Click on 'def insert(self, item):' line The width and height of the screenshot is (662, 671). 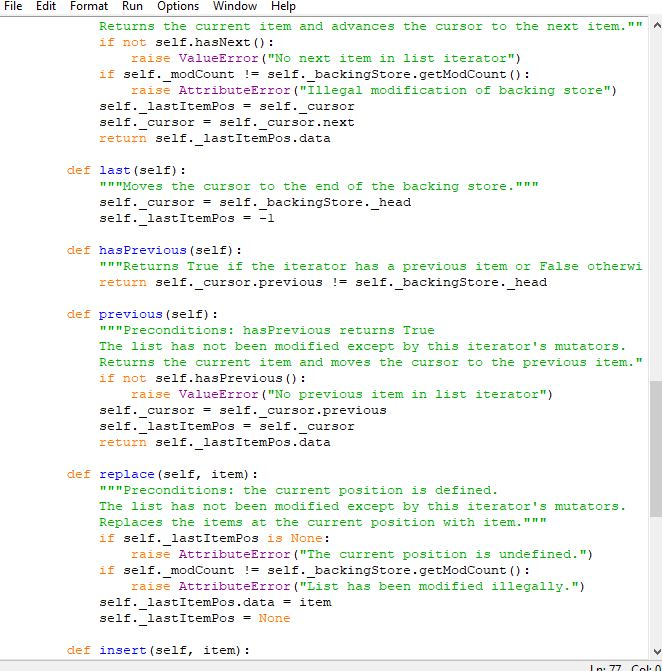coord(158,650)
